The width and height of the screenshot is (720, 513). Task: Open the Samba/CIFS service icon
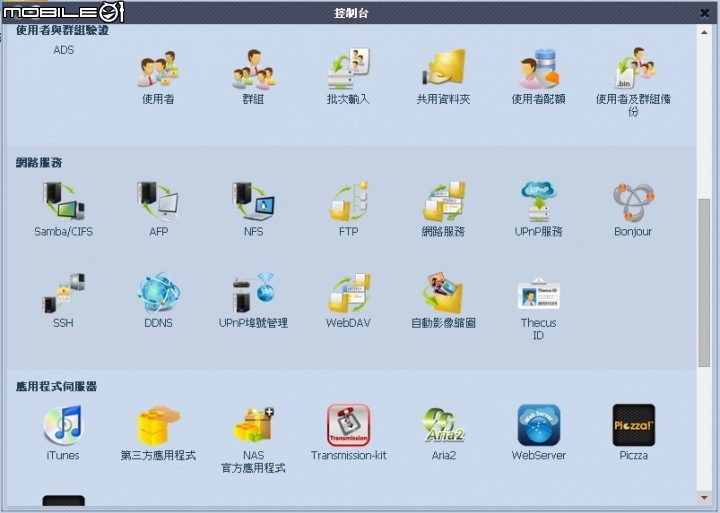pos(63,201)
